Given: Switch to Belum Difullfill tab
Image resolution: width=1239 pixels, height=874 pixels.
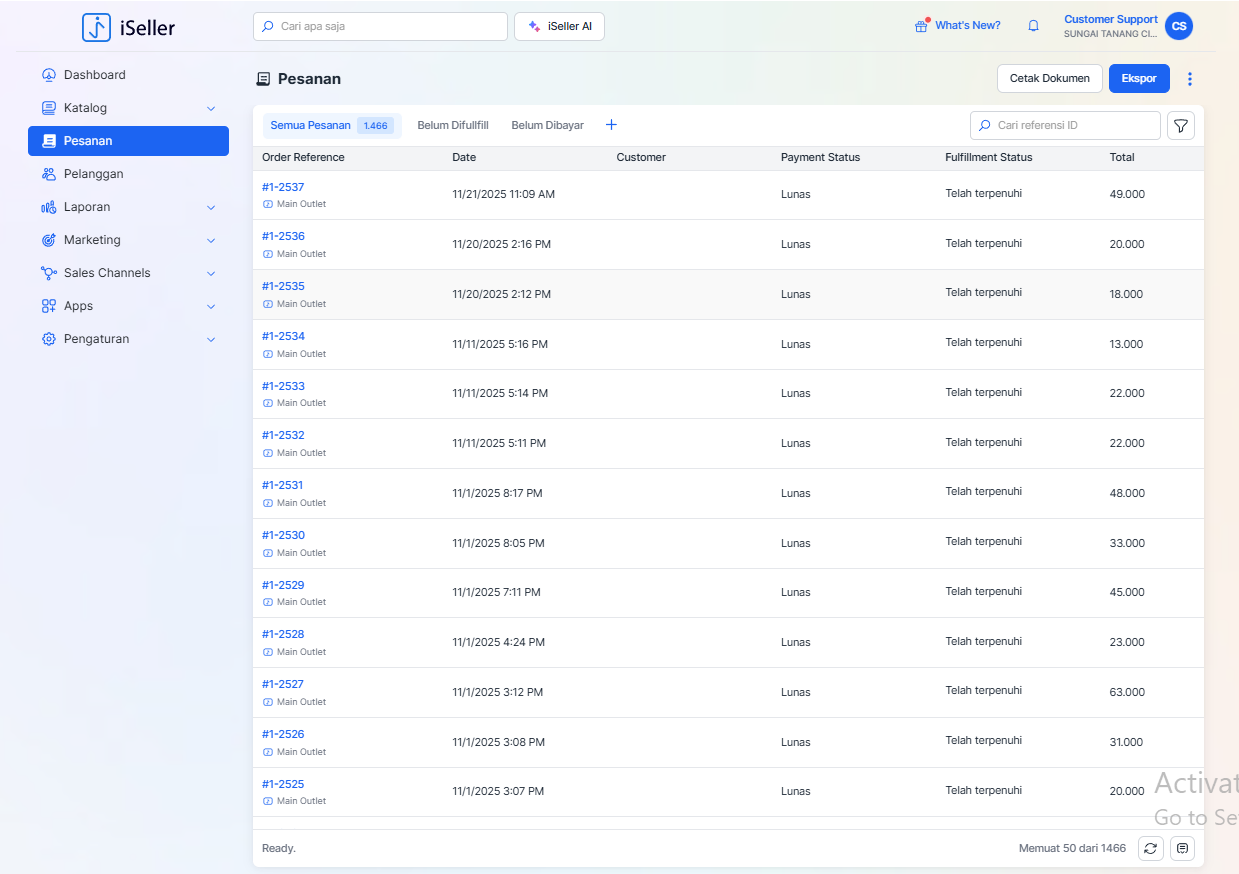Looking at the screenshot, I should (453, 125).
